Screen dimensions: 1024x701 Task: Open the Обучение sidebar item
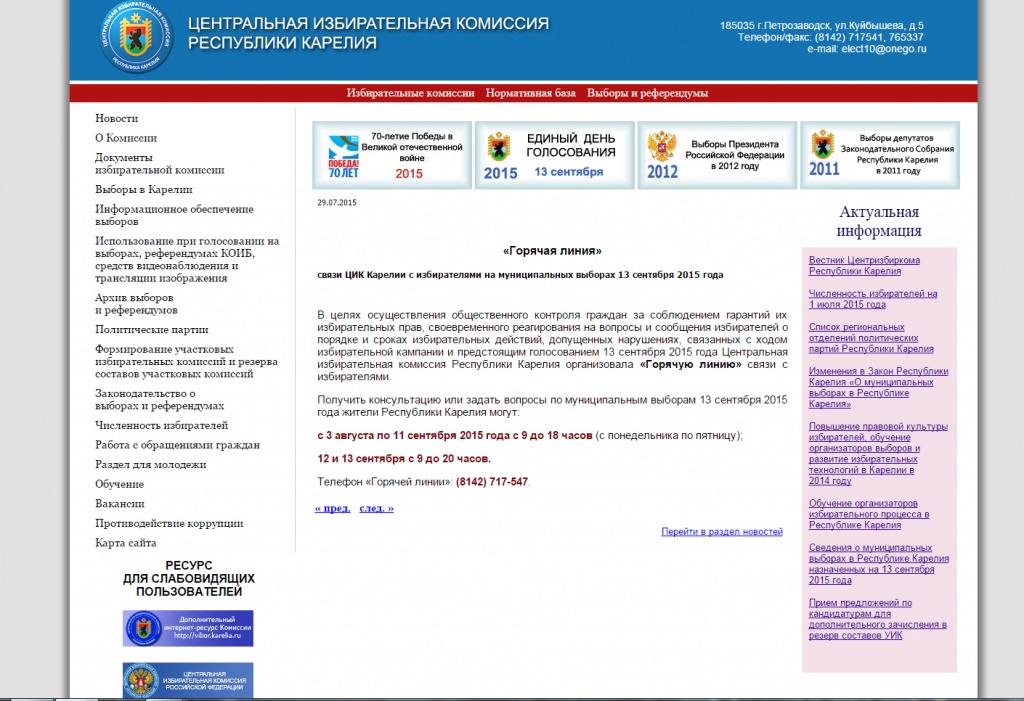120,484
